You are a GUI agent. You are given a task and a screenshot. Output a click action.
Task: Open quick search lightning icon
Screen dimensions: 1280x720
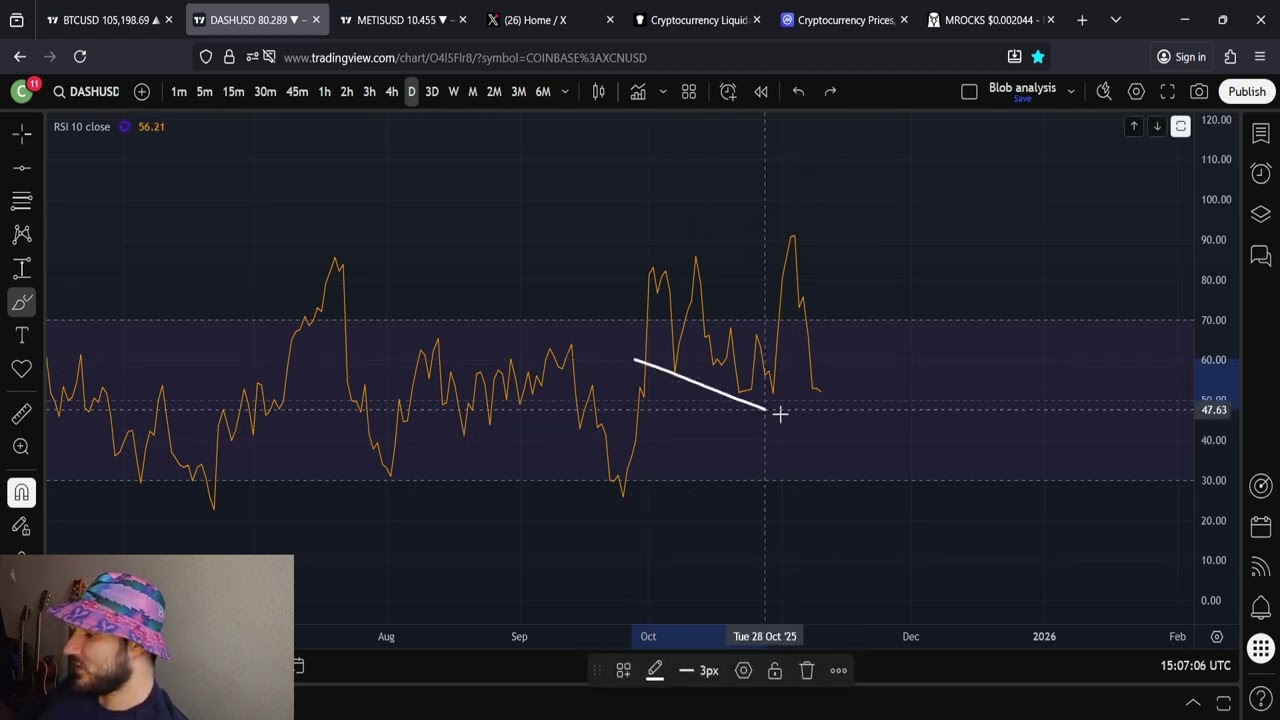coord(1104,91)
